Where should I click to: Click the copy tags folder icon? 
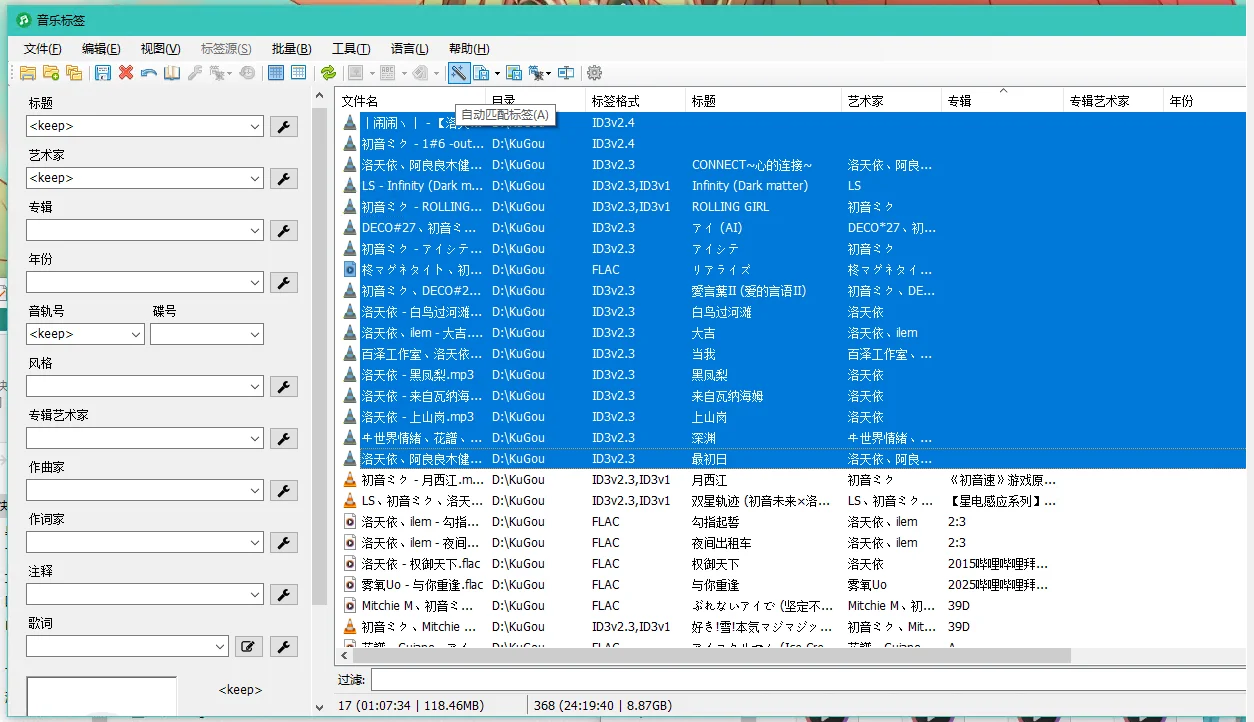(73, 72)
